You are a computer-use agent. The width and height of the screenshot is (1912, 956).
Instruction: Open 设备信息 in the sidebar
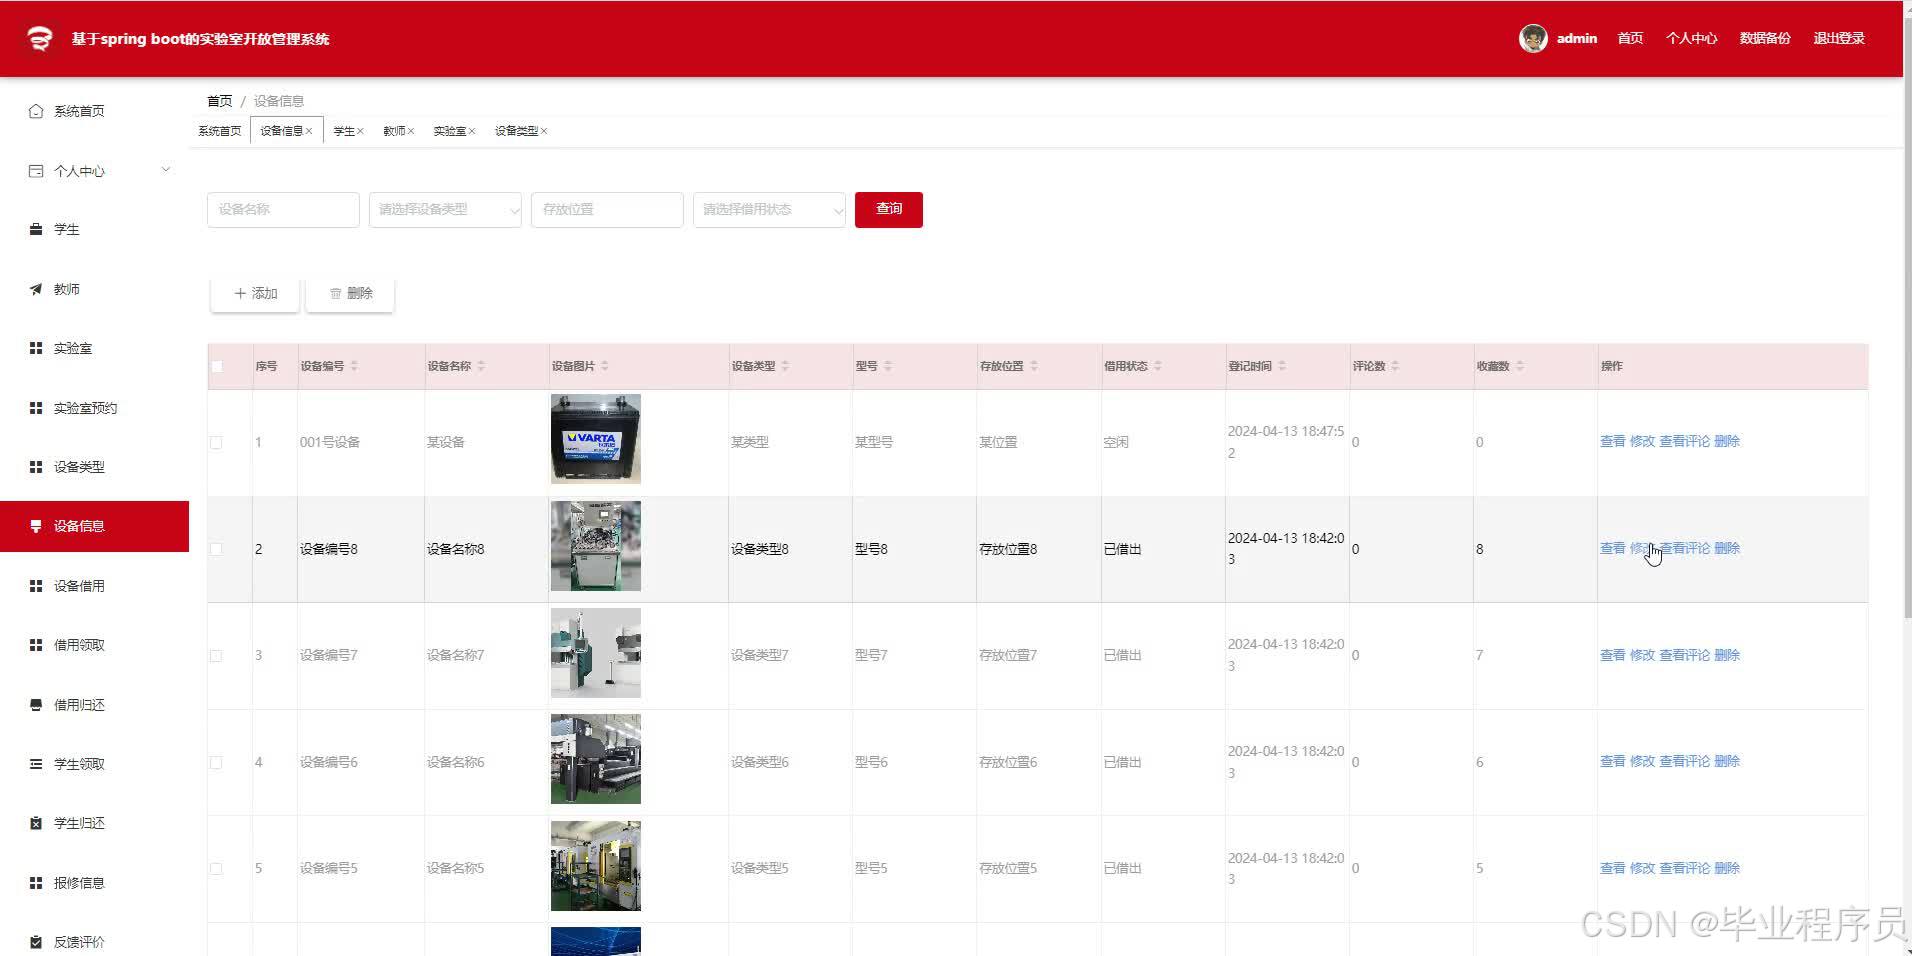pyautogui.click(x=94, y=526)
